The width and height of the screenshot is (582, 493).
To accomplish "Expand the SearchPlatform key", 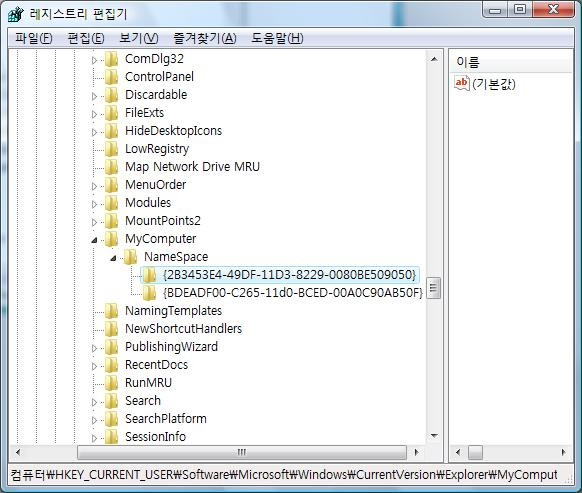I will tap(94, 420).
